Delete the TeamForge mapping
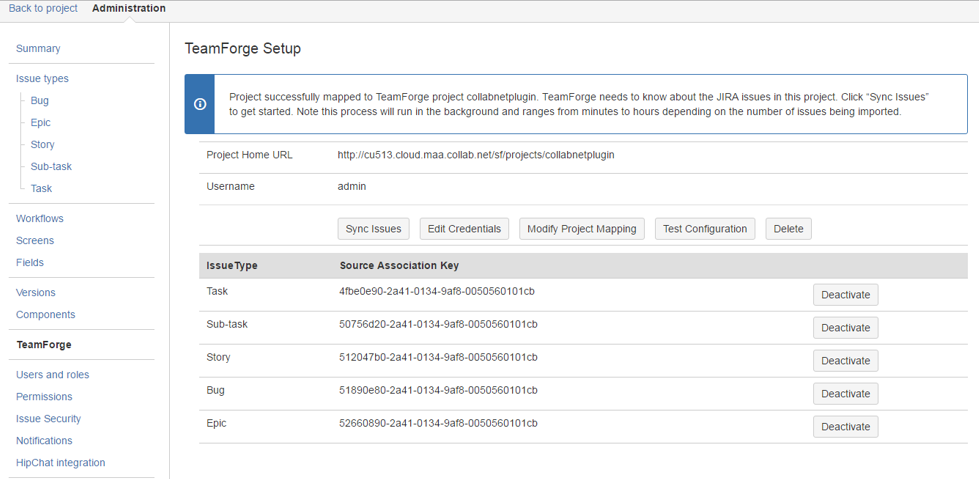The width and height of the screenshot is (979, 479). [789, 229]
